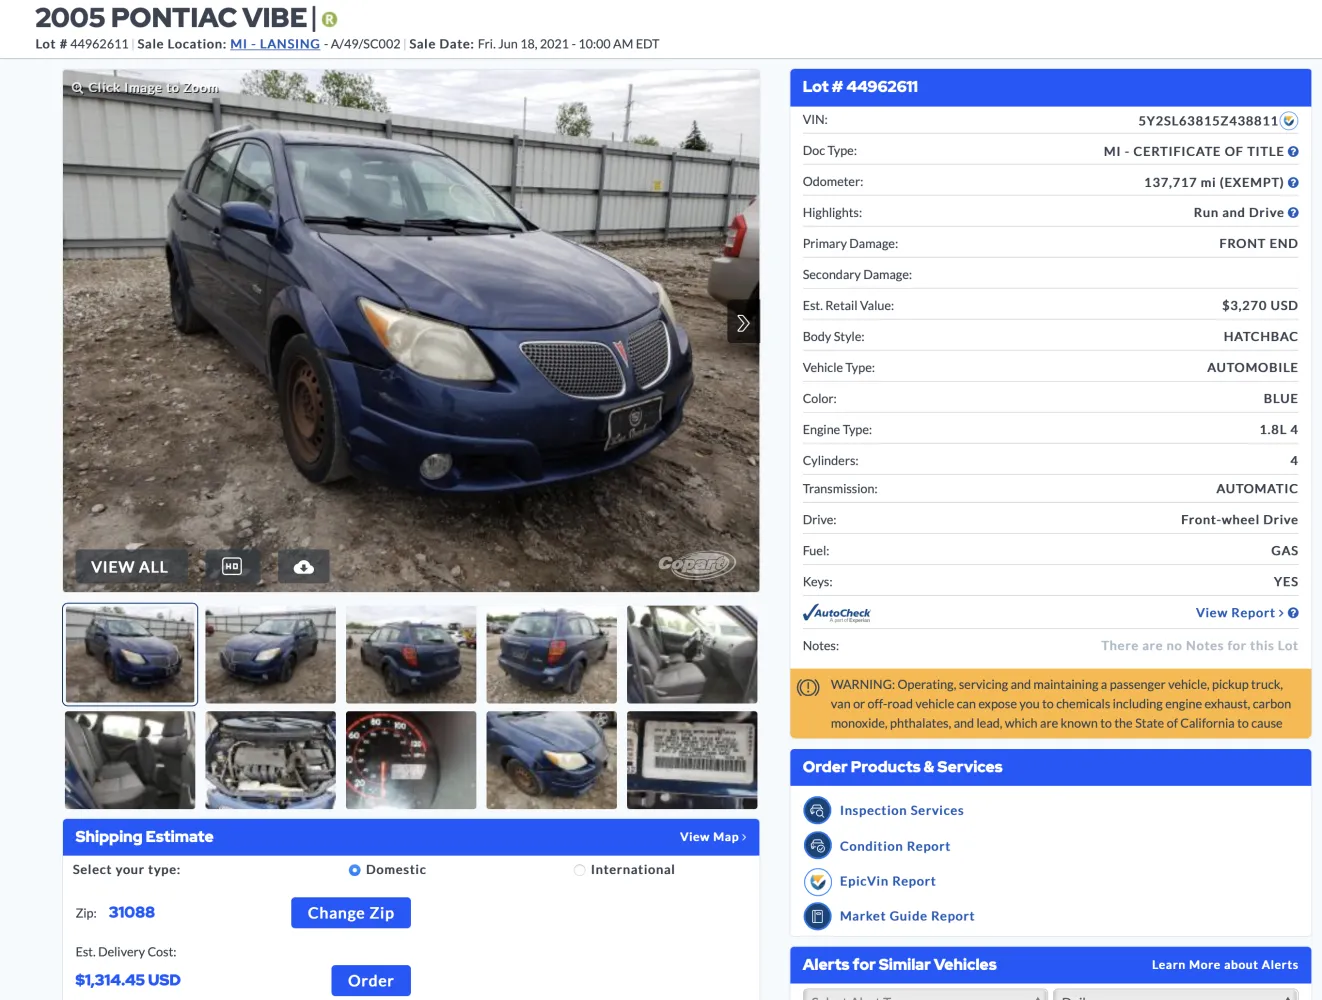
Task: Click the VIEW ALL photos button
Action: click(130, 567)
